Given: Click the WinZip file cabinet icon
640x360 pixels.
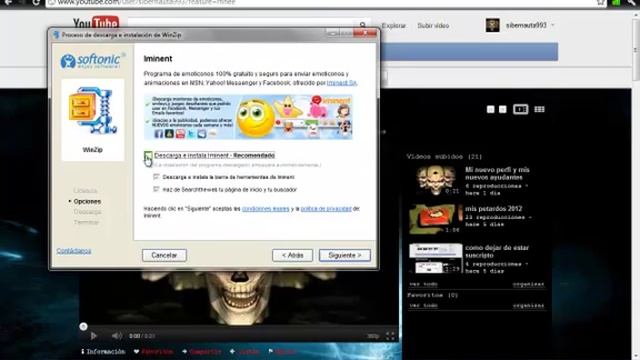Looking at the screenshot, I should pos(93,111).
